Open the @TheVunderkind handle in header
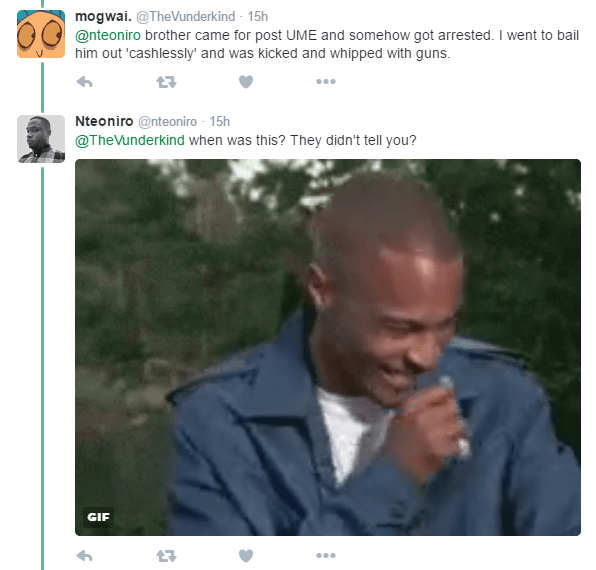 [185, 16]
